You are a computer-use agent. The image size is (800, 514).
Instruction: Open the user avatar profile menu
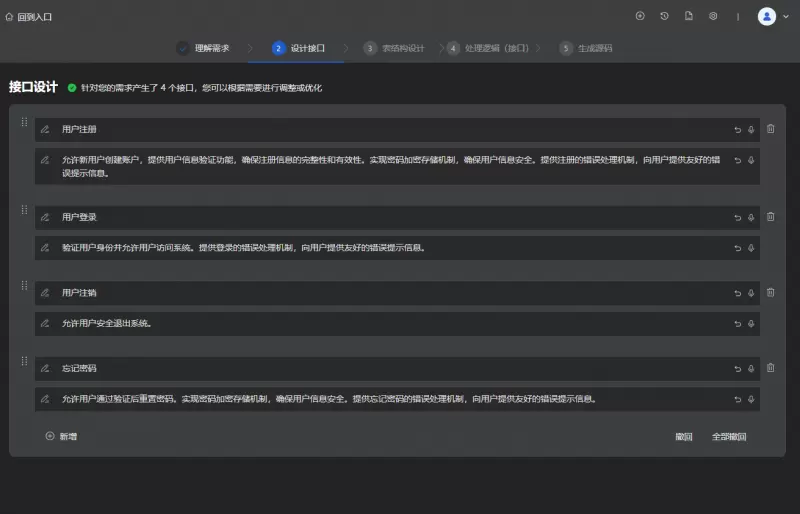(x=766, y=17)
